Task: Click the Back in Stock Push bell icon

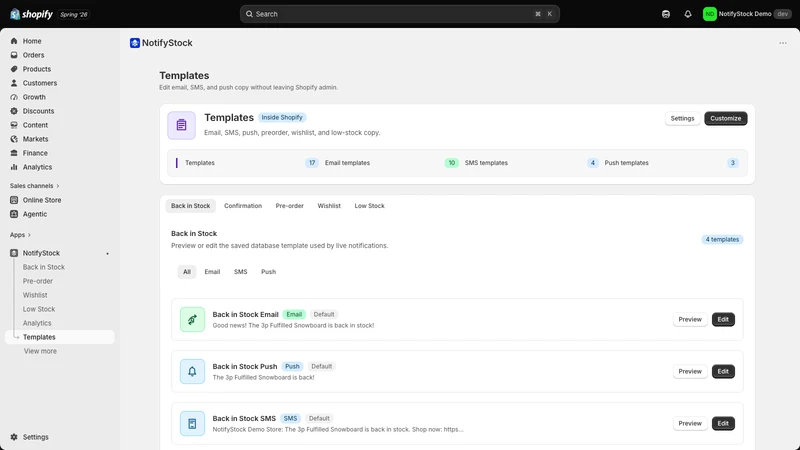Action: click(x=192, y=371)
